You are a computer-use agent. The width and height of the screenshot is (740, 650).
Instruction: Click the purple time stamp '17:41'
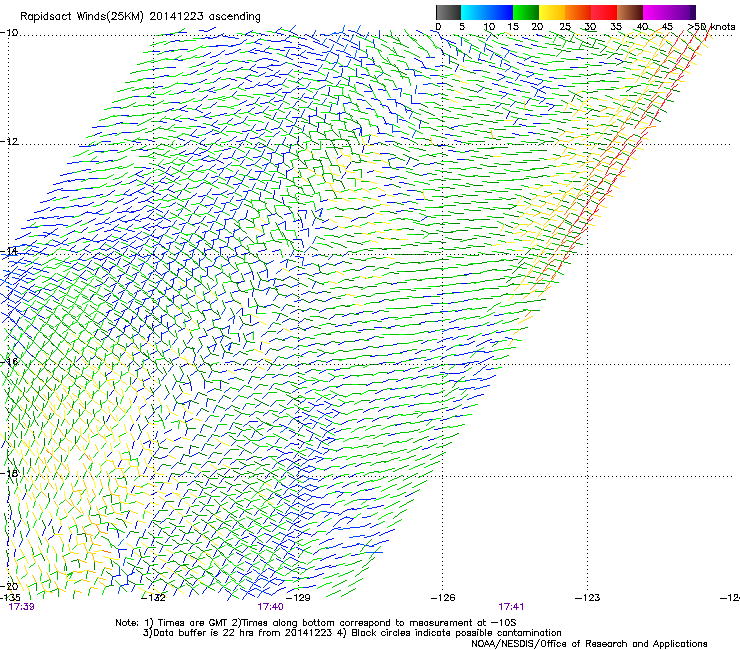[511, 607]
